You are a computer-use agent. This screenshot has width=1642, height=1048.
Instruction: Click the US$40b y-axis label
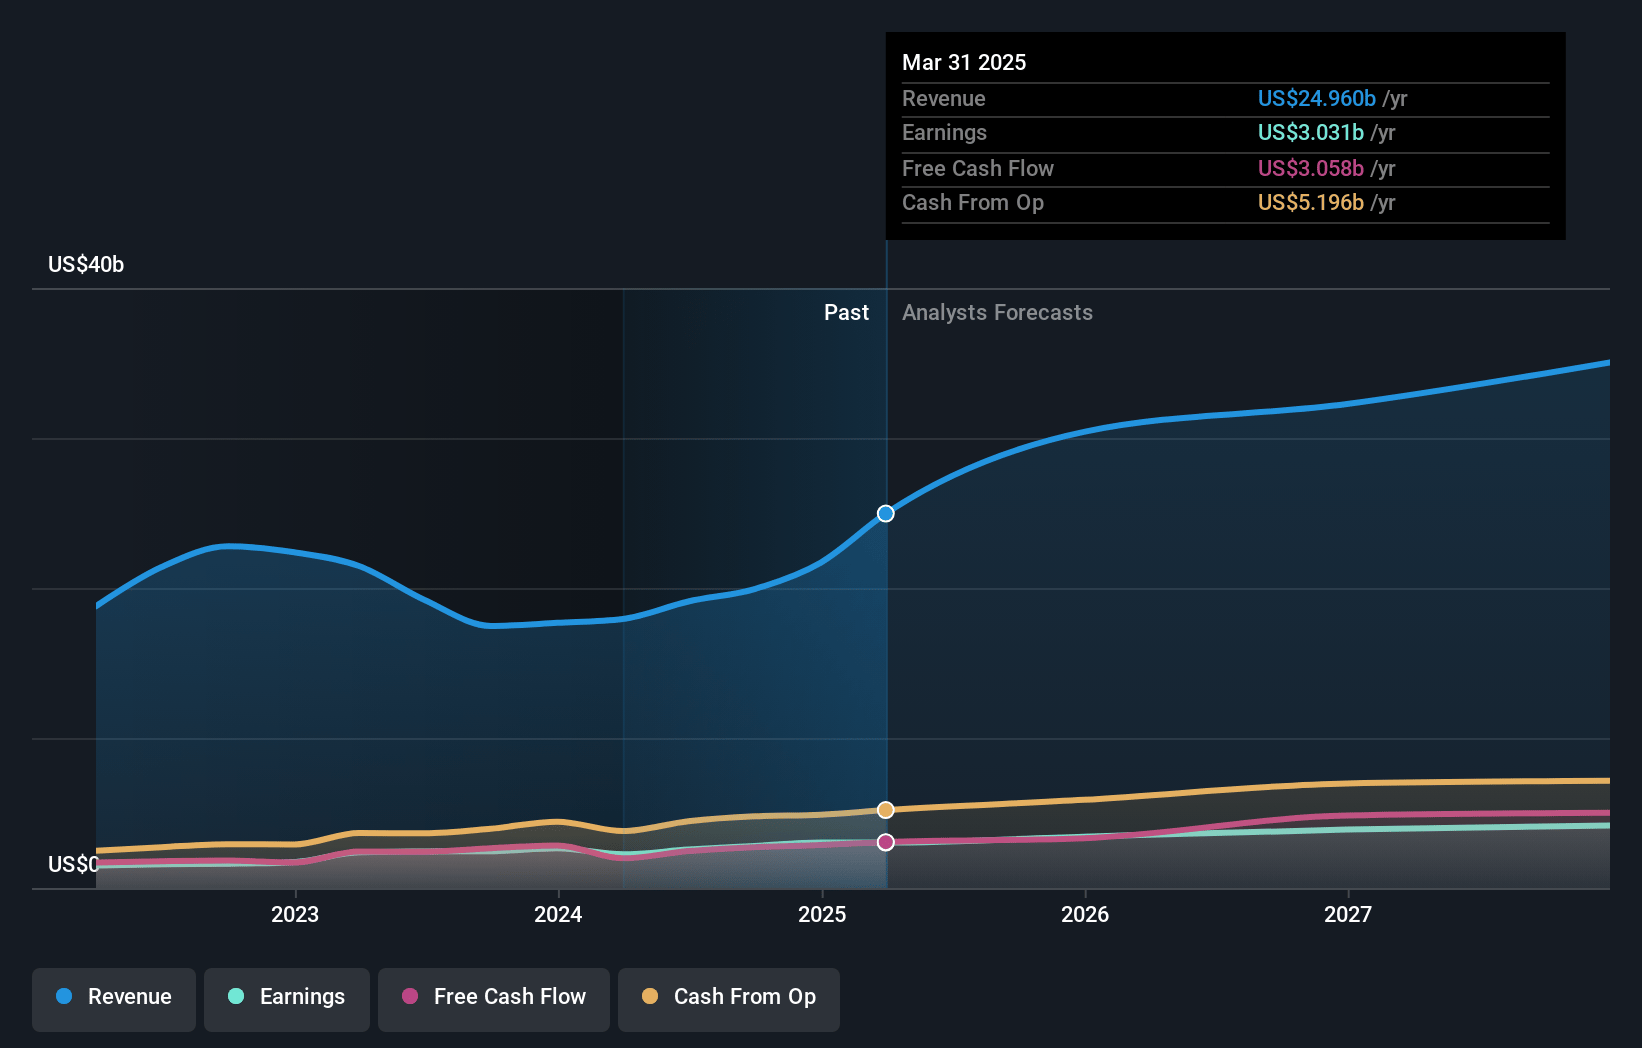(86, 264)
